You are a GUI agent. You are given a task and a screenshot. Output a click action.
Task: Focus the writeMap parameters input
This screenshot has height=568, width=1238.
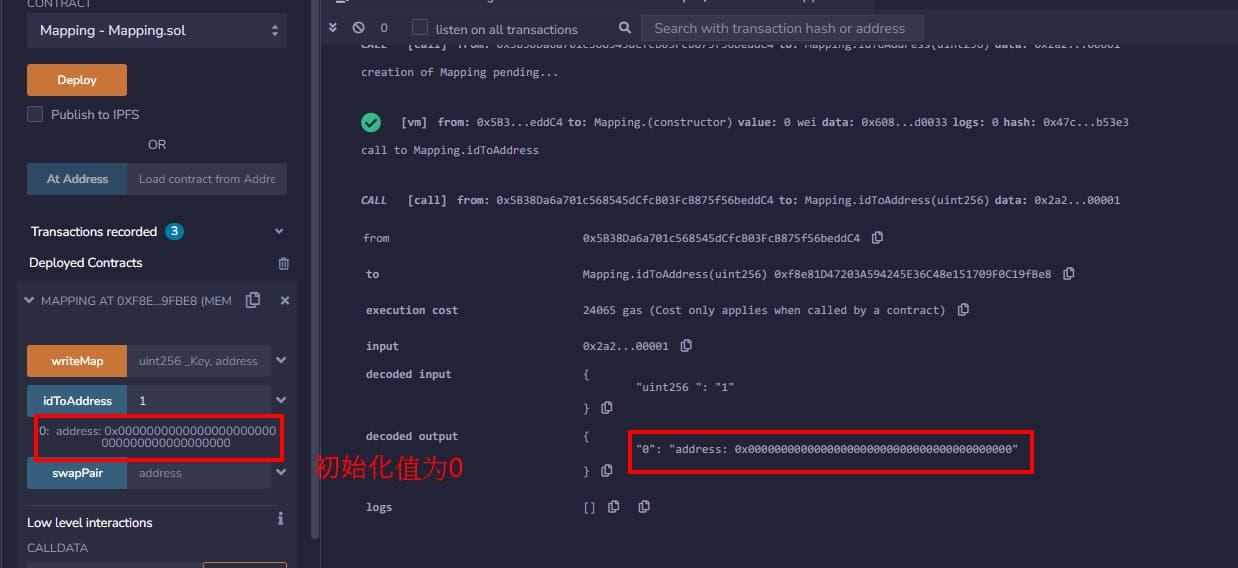[x=199, y=360]
